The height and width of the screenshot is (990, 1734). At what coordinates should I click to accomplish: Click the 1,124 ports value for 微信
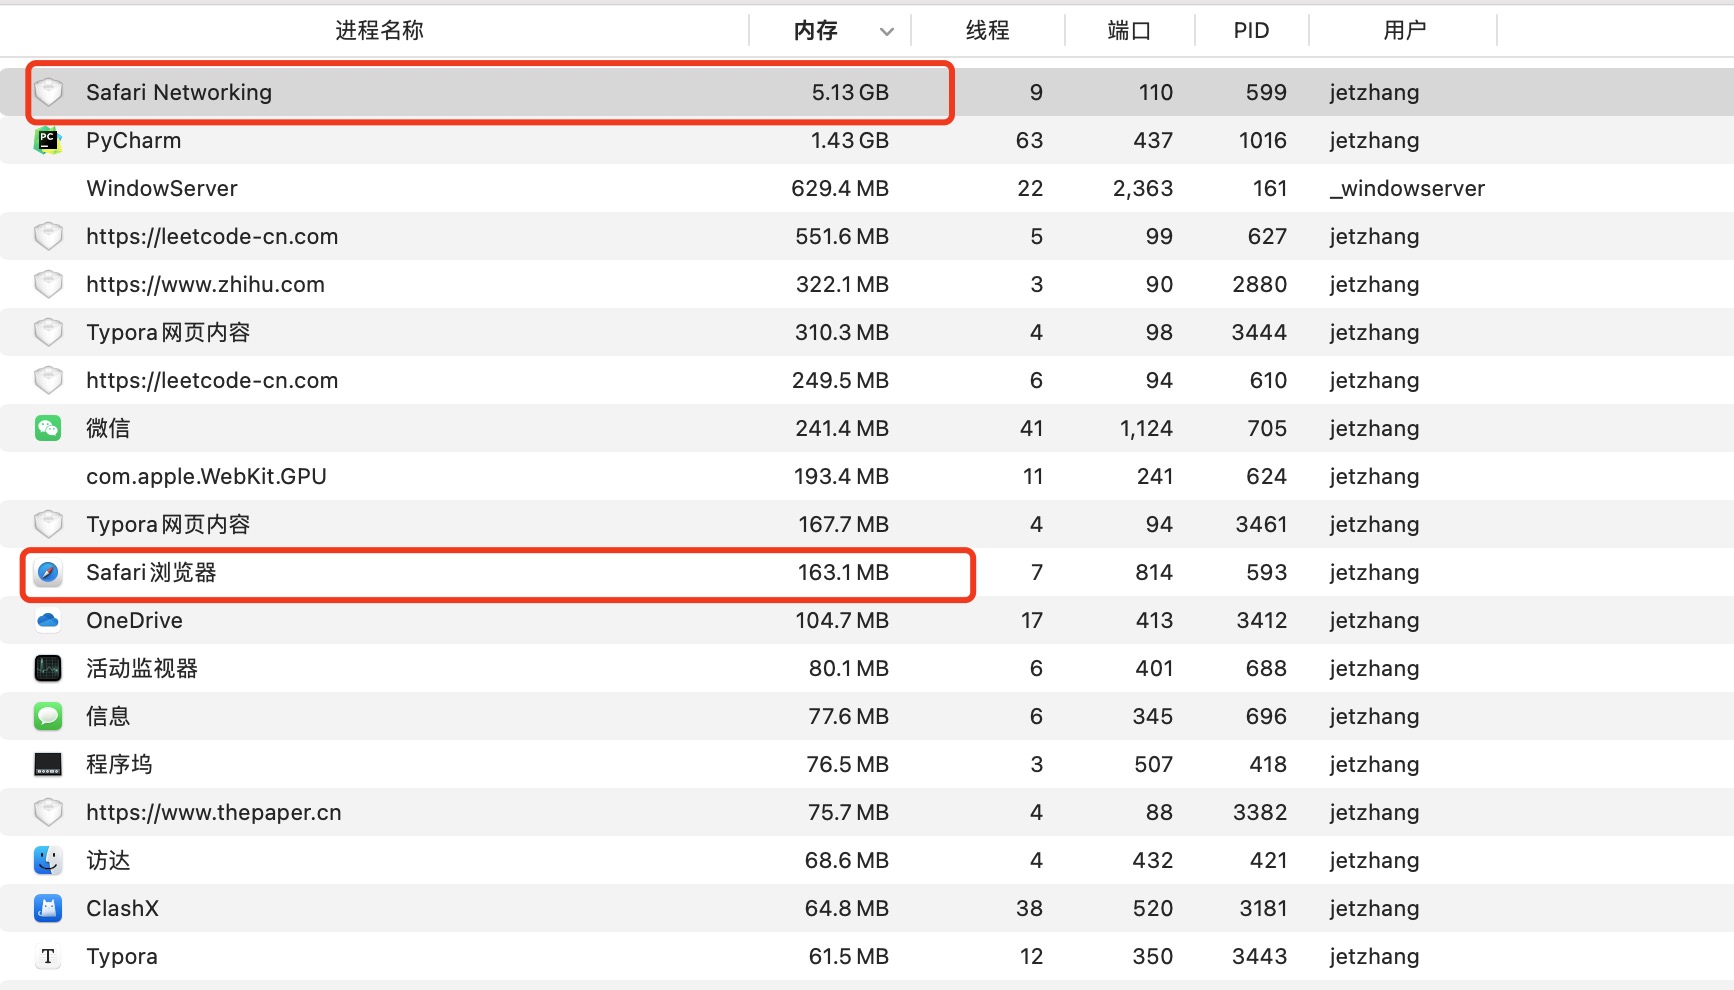click(1146, 428)
